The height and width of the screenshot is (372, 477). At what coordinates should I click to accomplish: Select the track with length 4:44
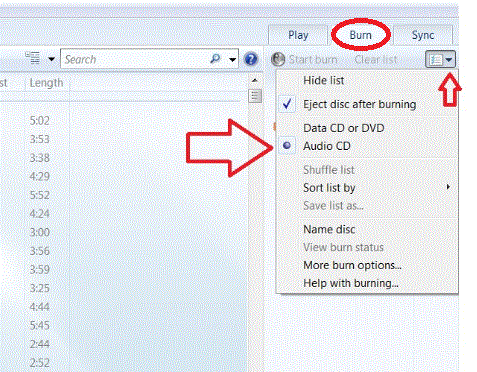[x=39, y=307]
